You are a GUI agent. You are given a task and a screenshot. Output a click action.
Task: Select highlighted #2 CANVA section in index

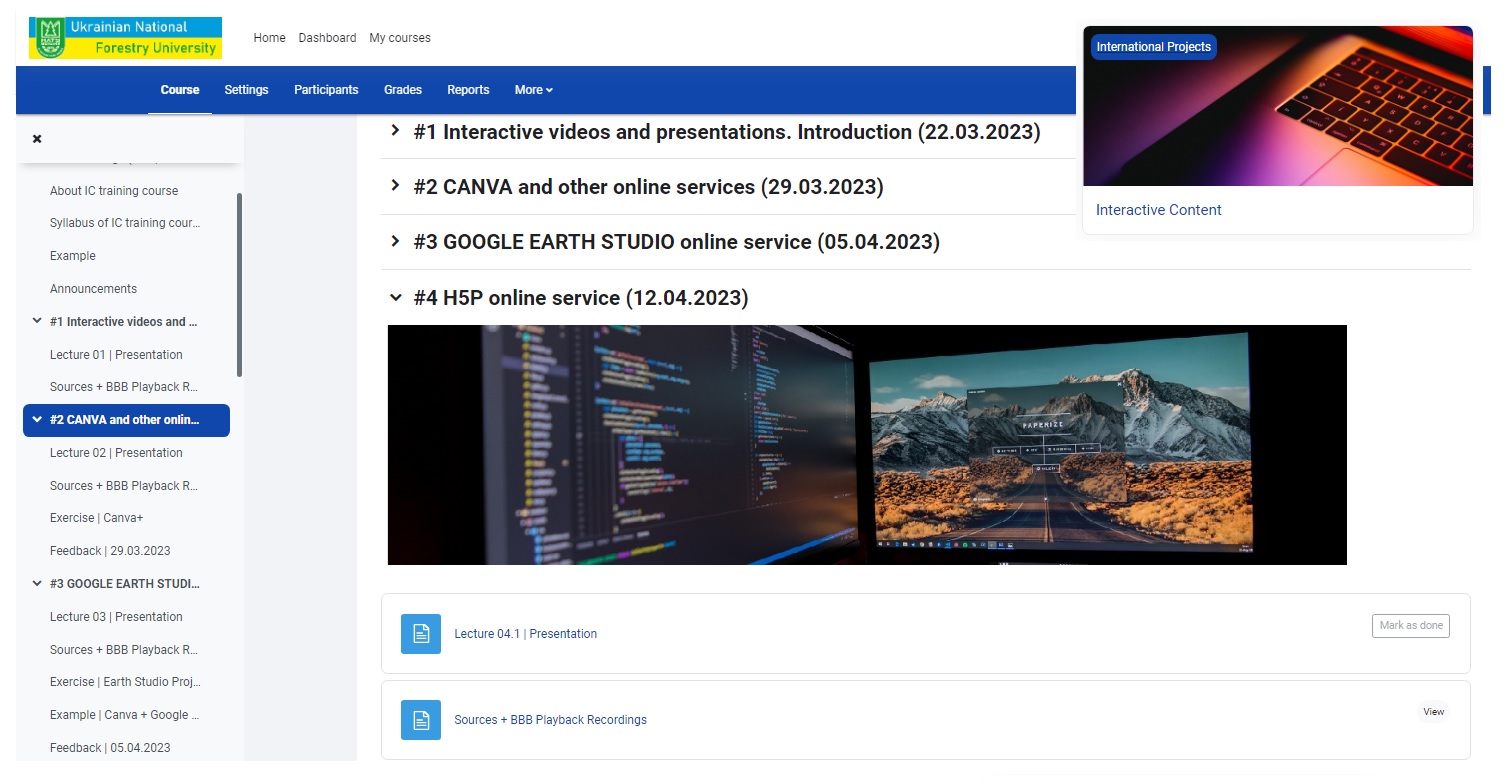(126, 421)
